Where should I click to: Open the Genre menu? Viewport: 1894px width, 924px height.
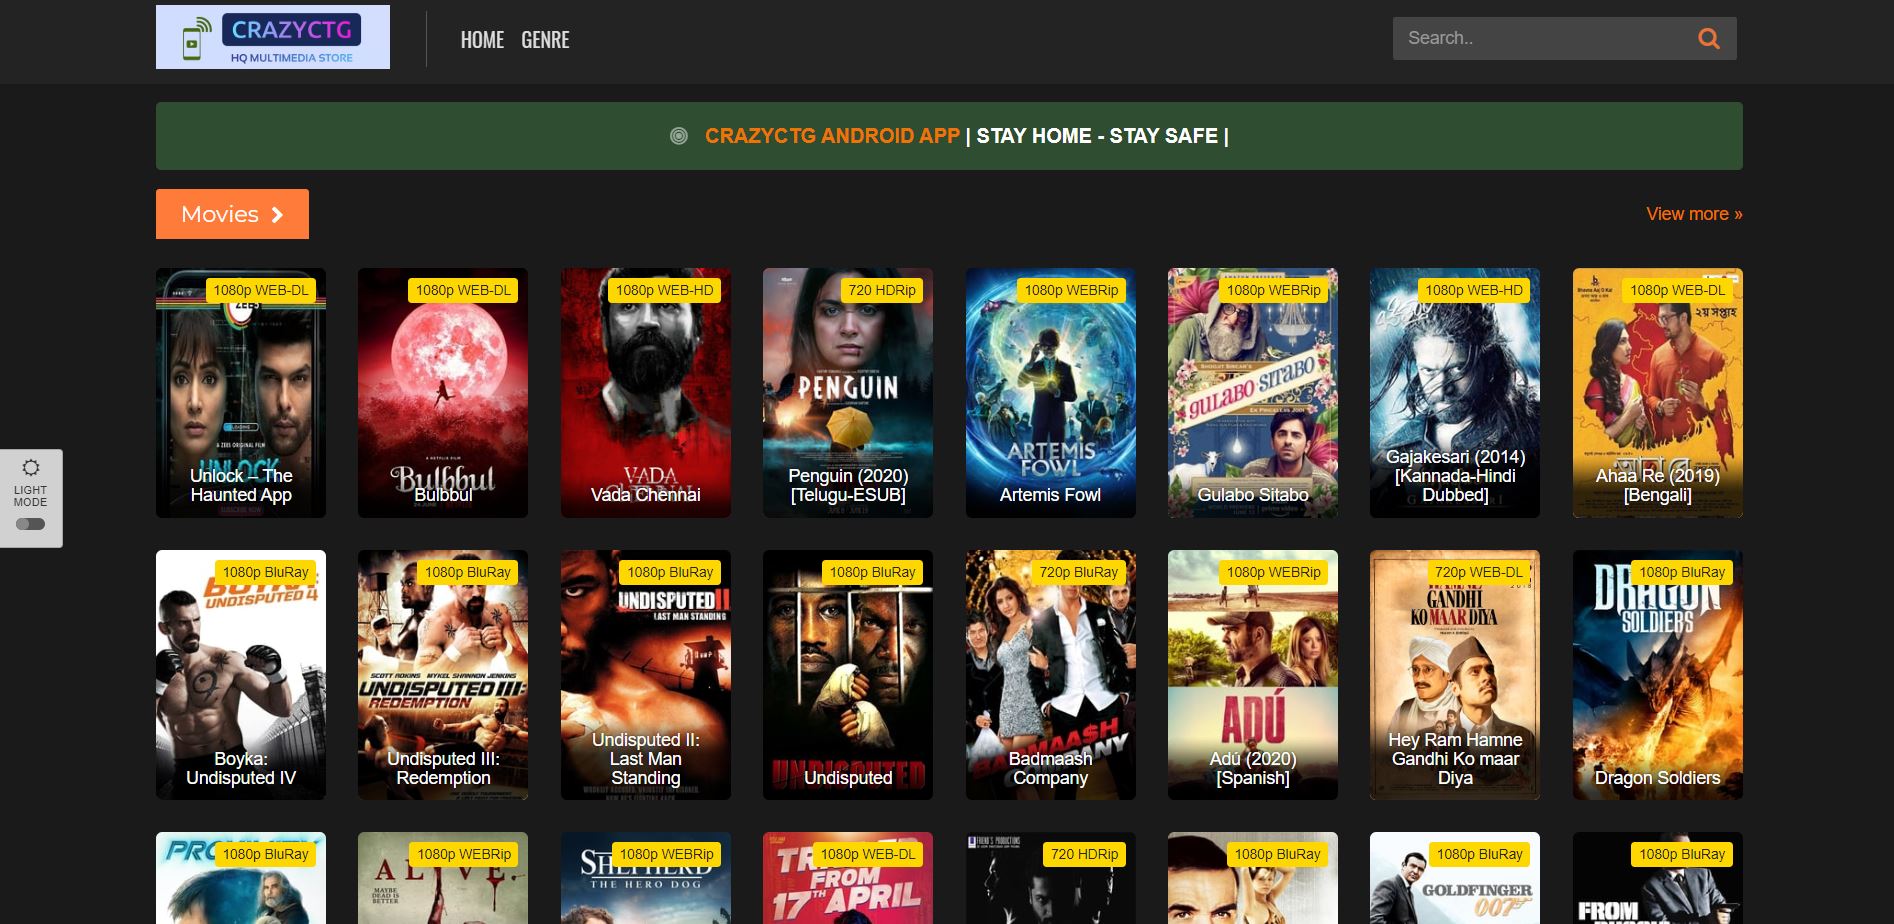pos(545,40)
